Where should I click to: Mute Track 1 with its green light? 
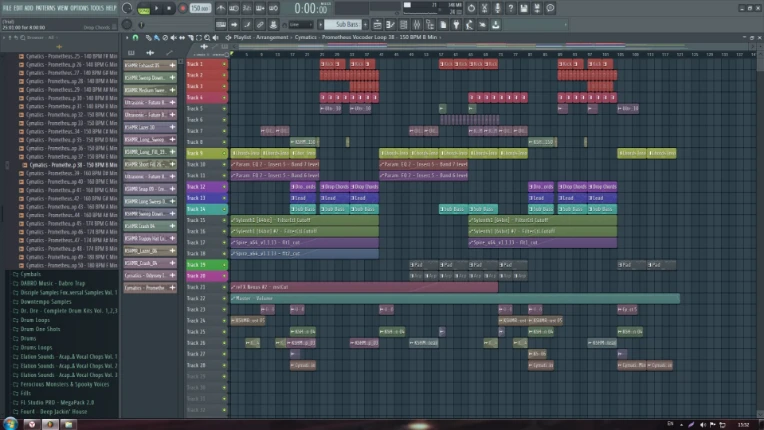(224, 64)
